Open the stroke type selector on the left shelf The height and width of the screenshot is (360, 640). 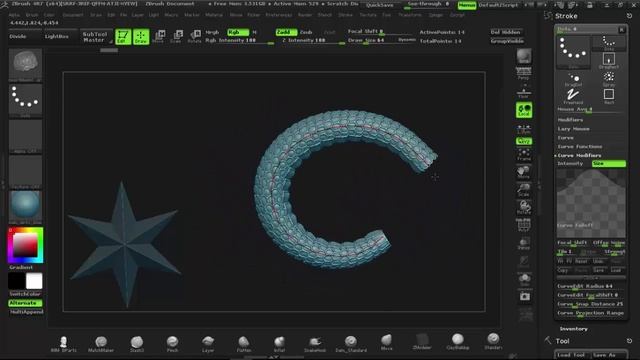click(25, 100)
